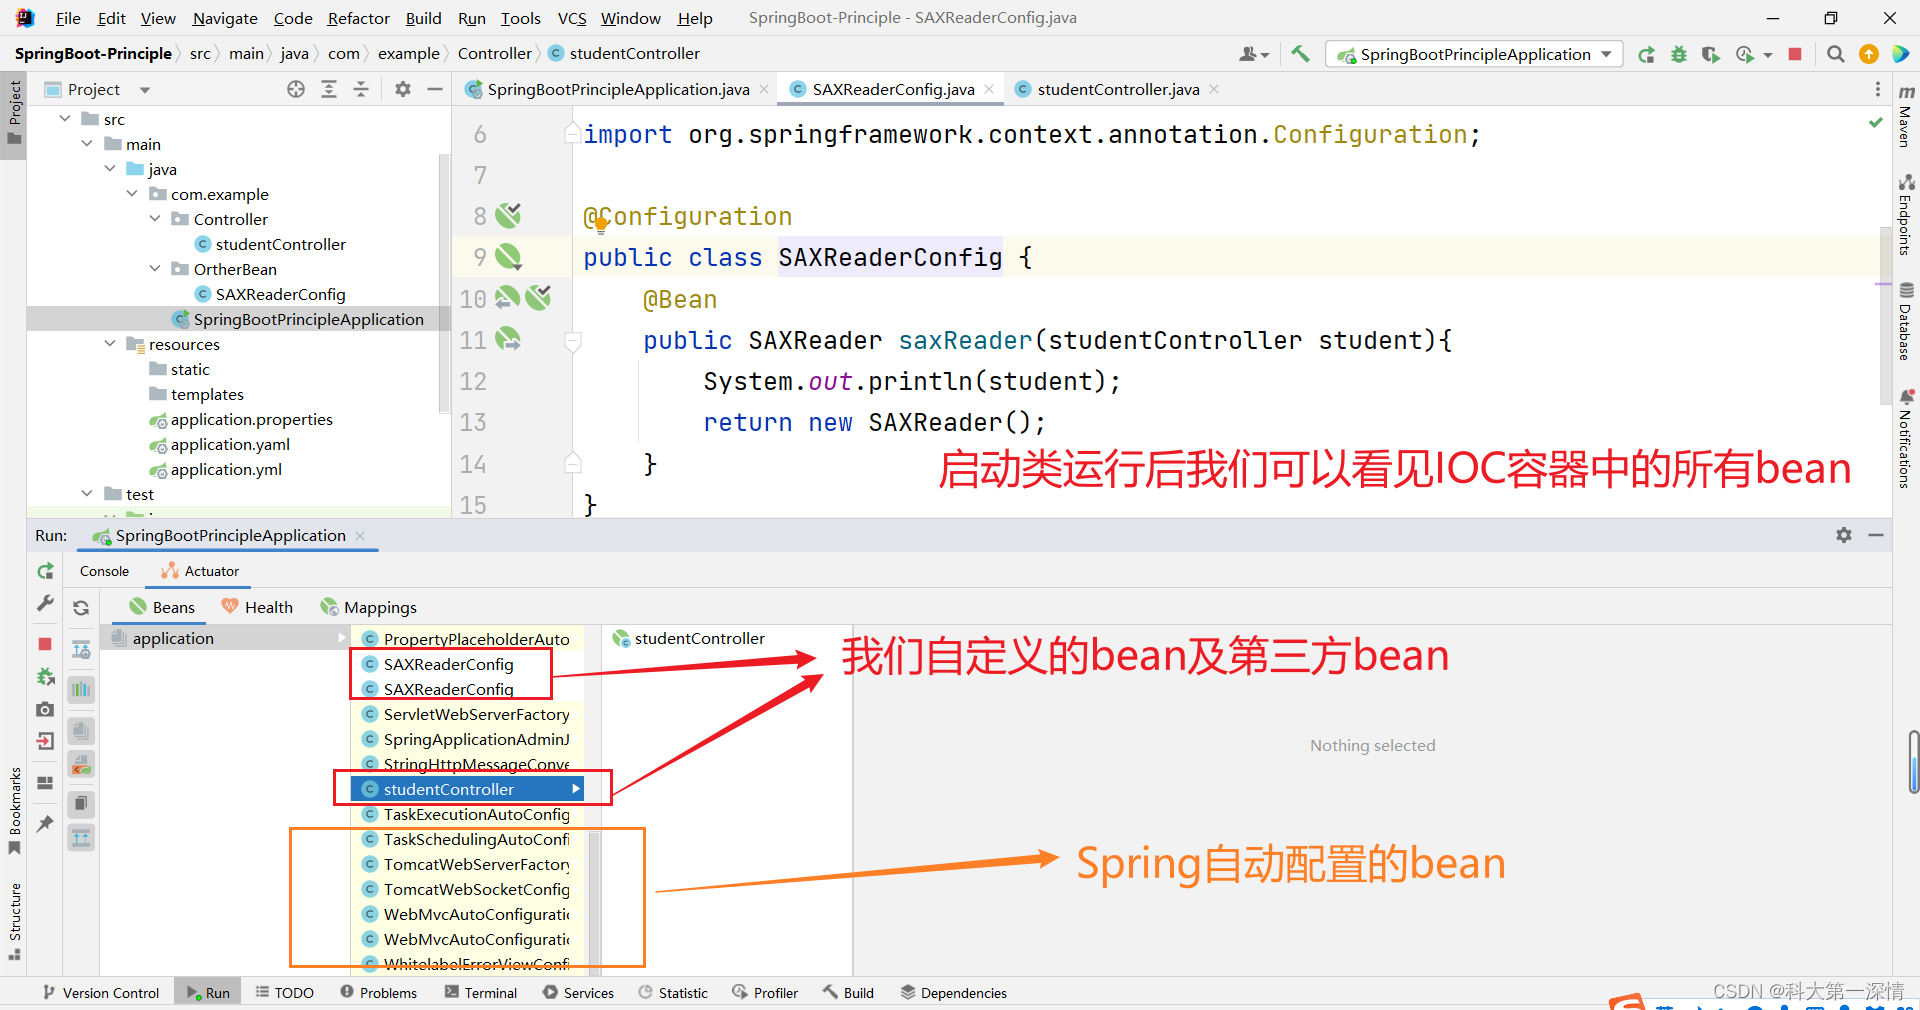Collapse the main folder node

tap(87, 144)
